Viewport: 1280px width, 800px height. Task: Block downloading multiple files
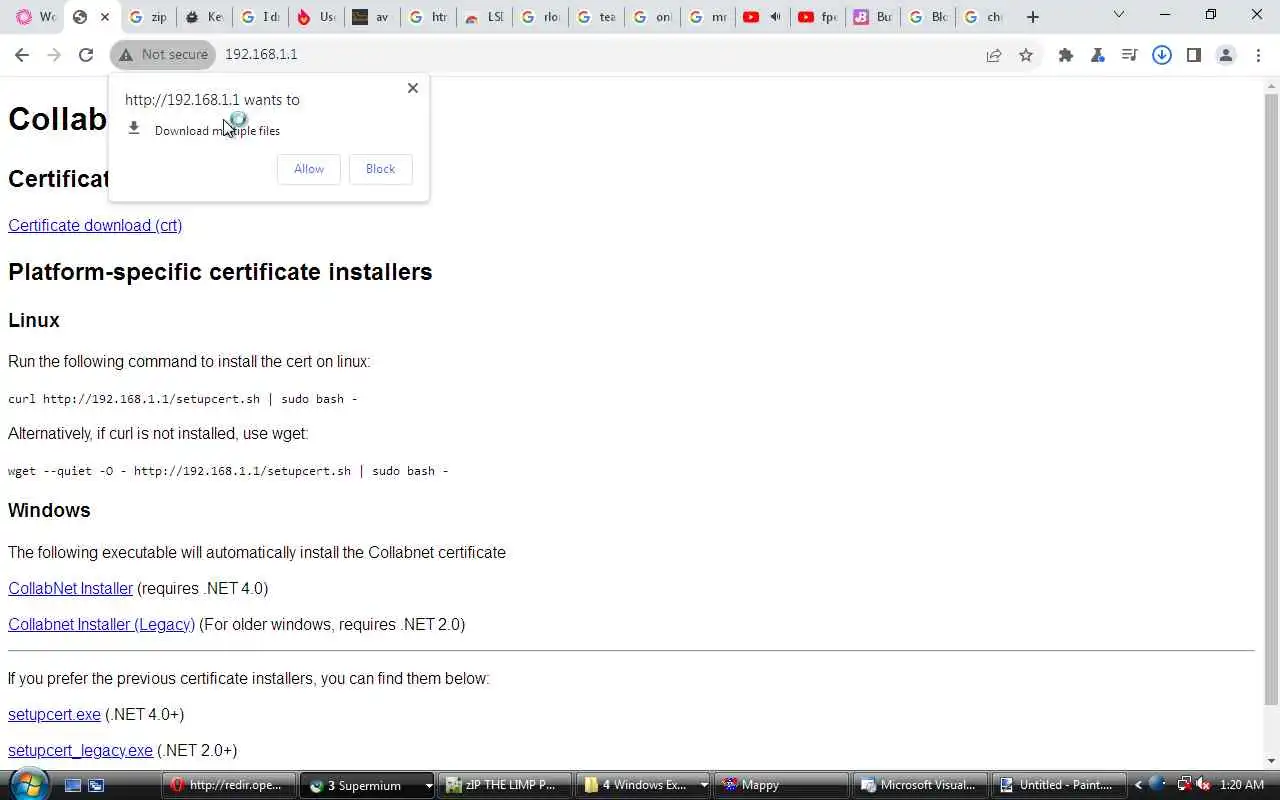click(x=380, y=169)
